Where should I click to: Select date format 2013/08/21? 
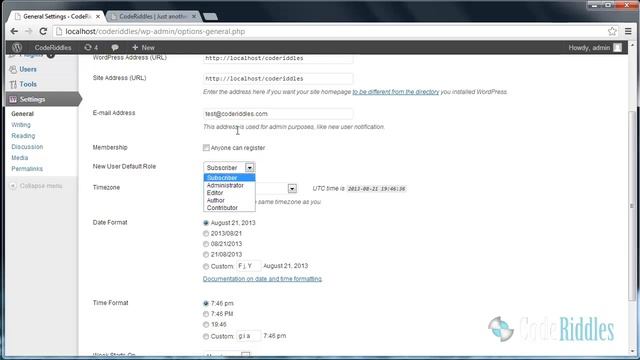pyautogui.click(x=206, y=233)
